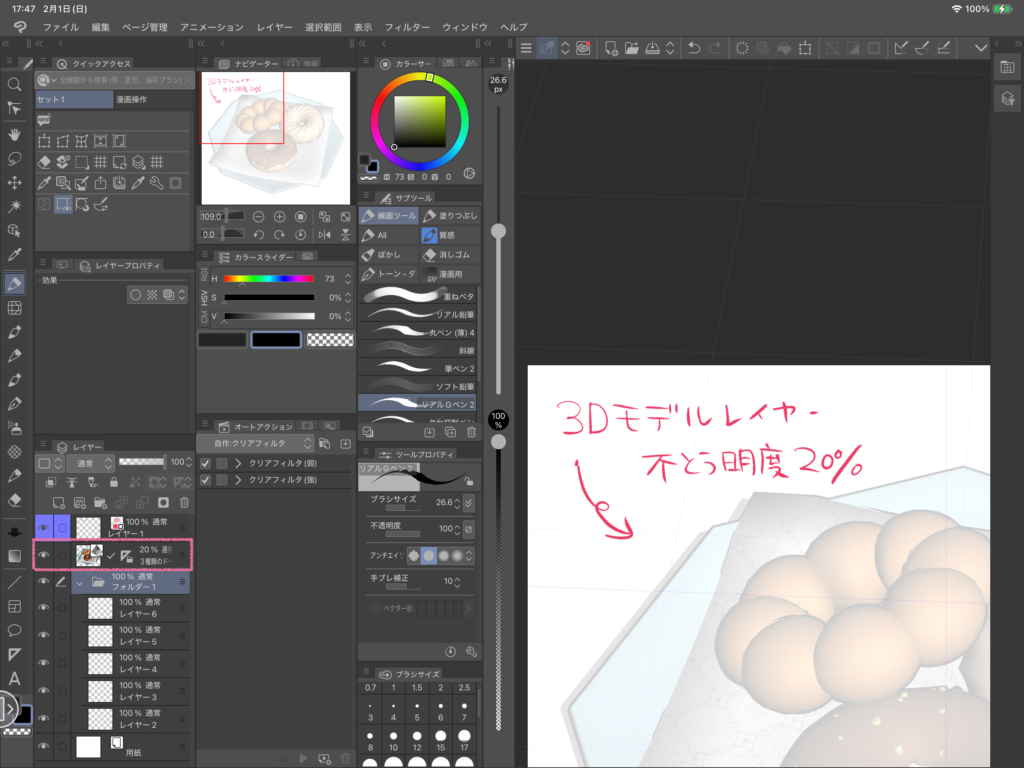Toggle the クリアフィルタ (弱) checkbox
This screenshot has width=1024, height=768.
pos(206,463)
